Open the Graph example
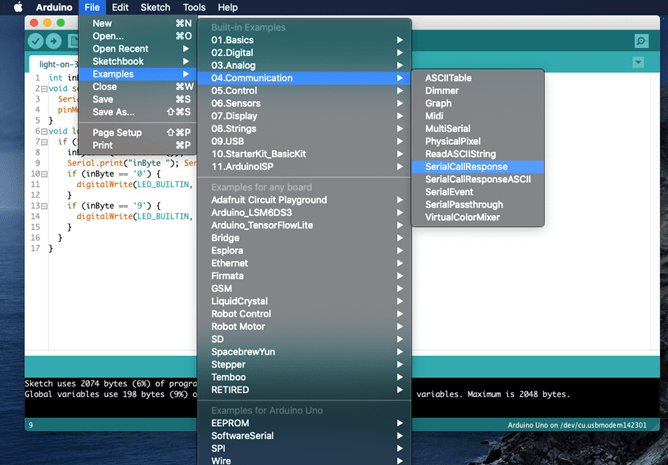 478,103
